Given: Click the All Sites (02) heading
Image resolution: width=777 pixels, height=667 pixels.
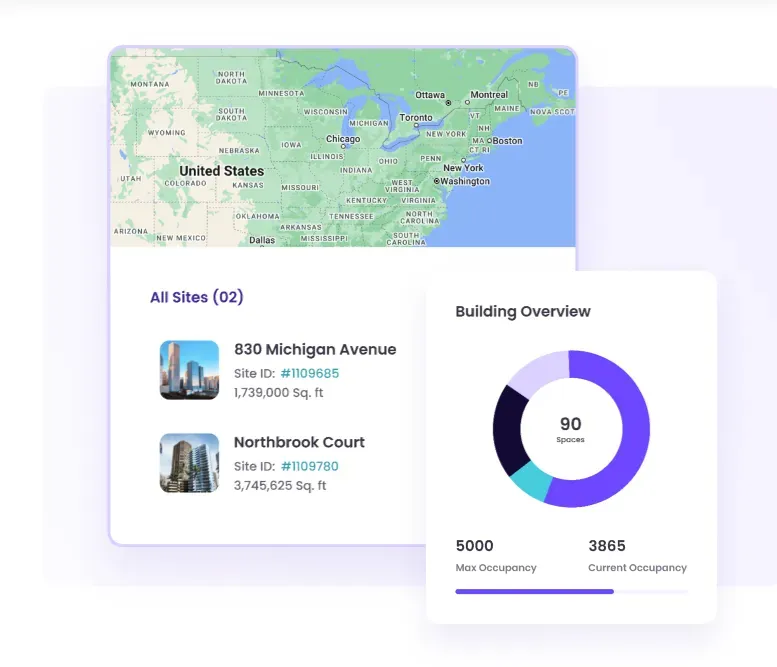Looking at the screenshot, I should point(197,297).
